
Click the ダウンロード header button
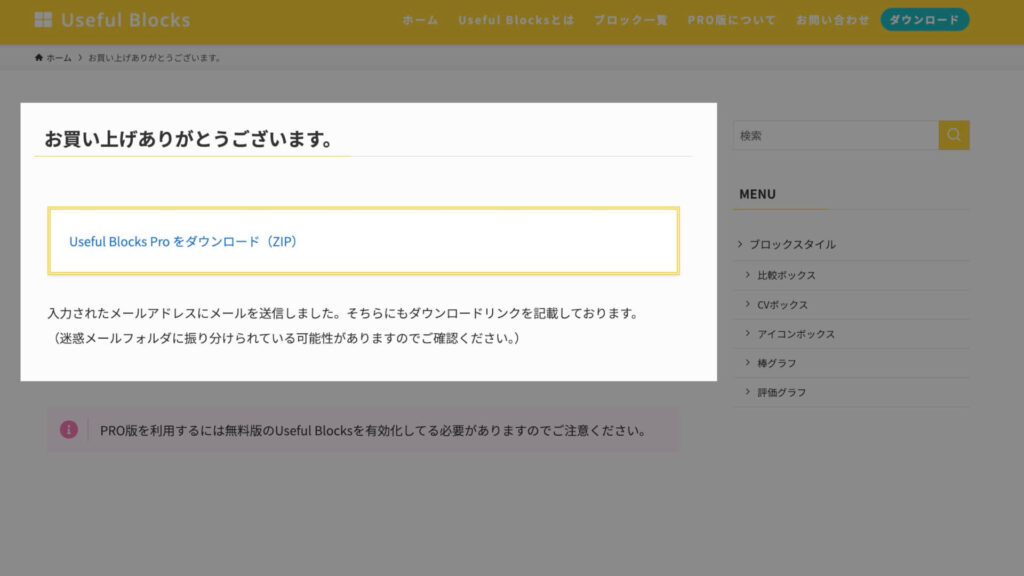point(924,20)
